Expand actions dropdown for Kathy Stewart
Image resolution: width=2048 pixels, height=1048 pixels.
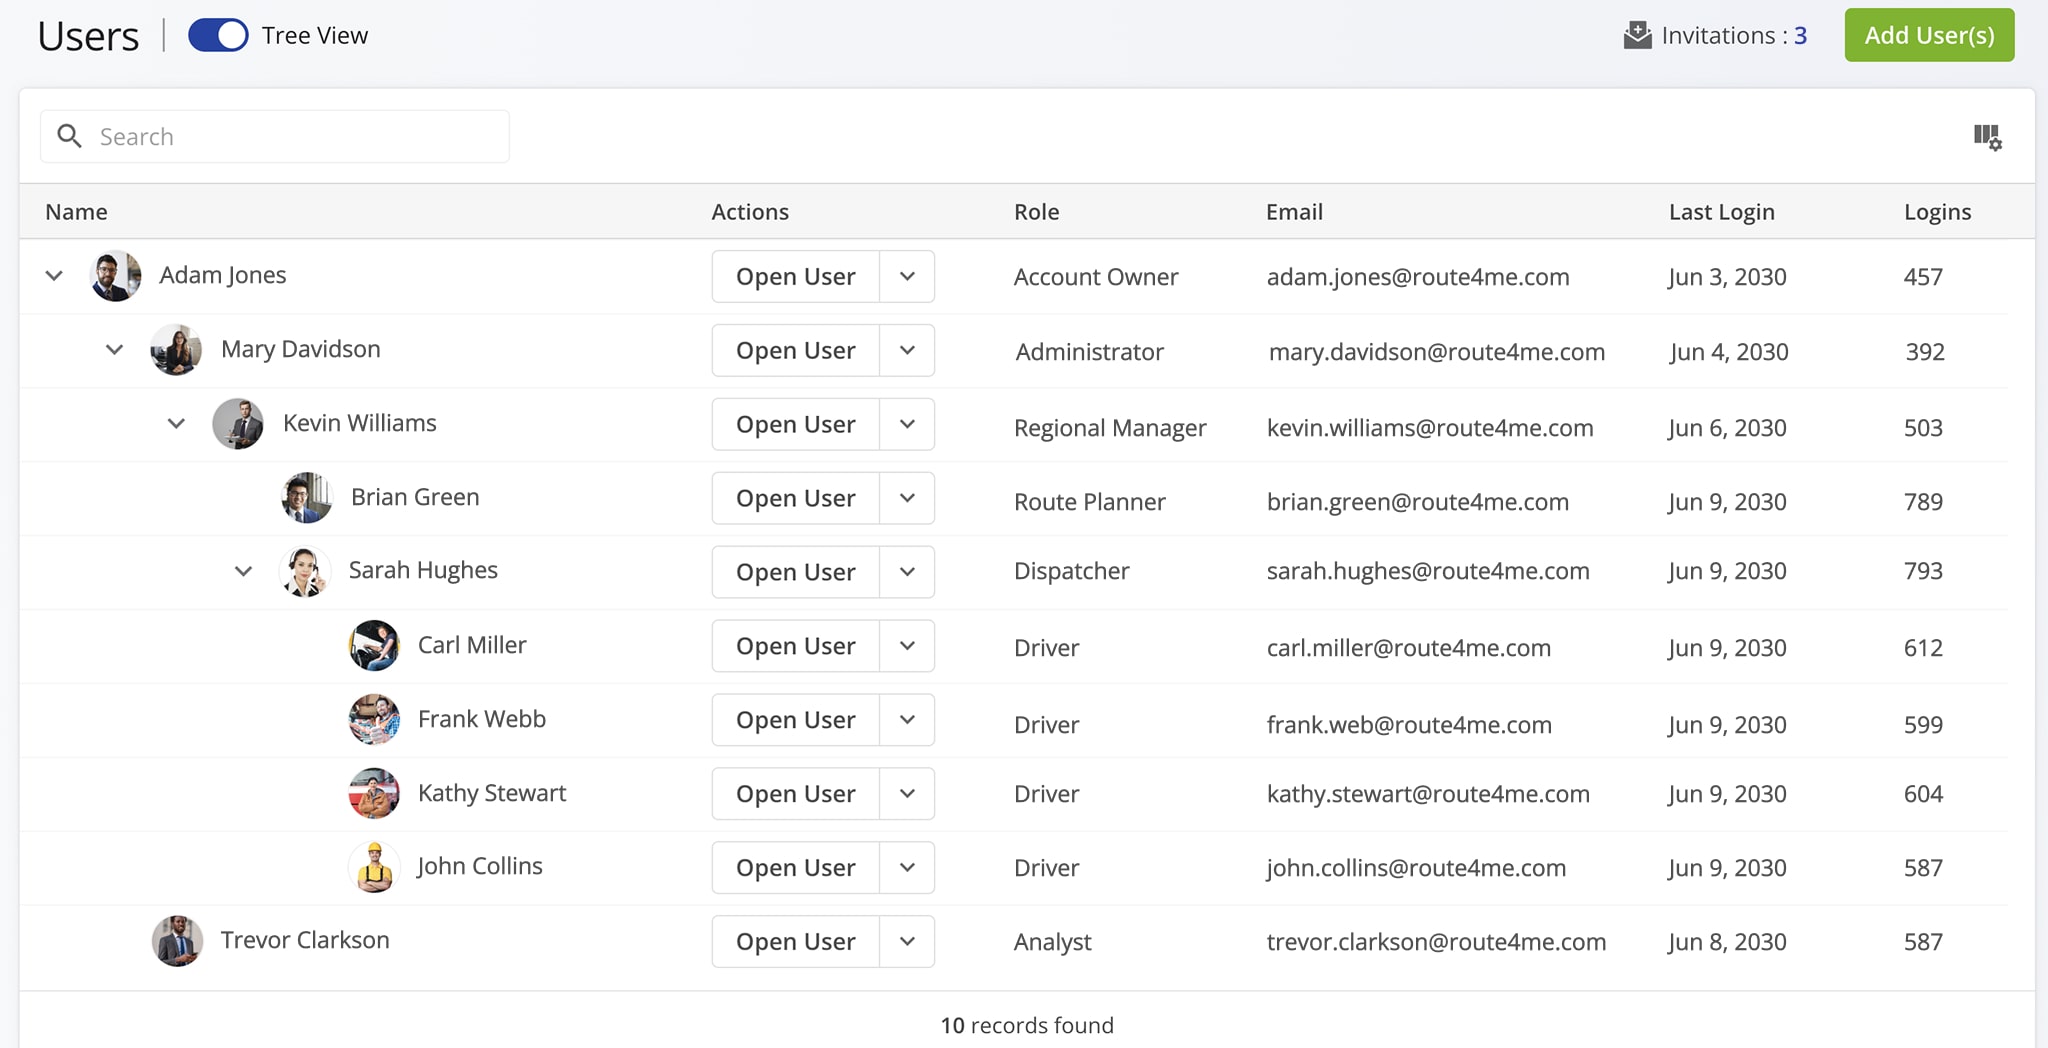pos(907,794)
